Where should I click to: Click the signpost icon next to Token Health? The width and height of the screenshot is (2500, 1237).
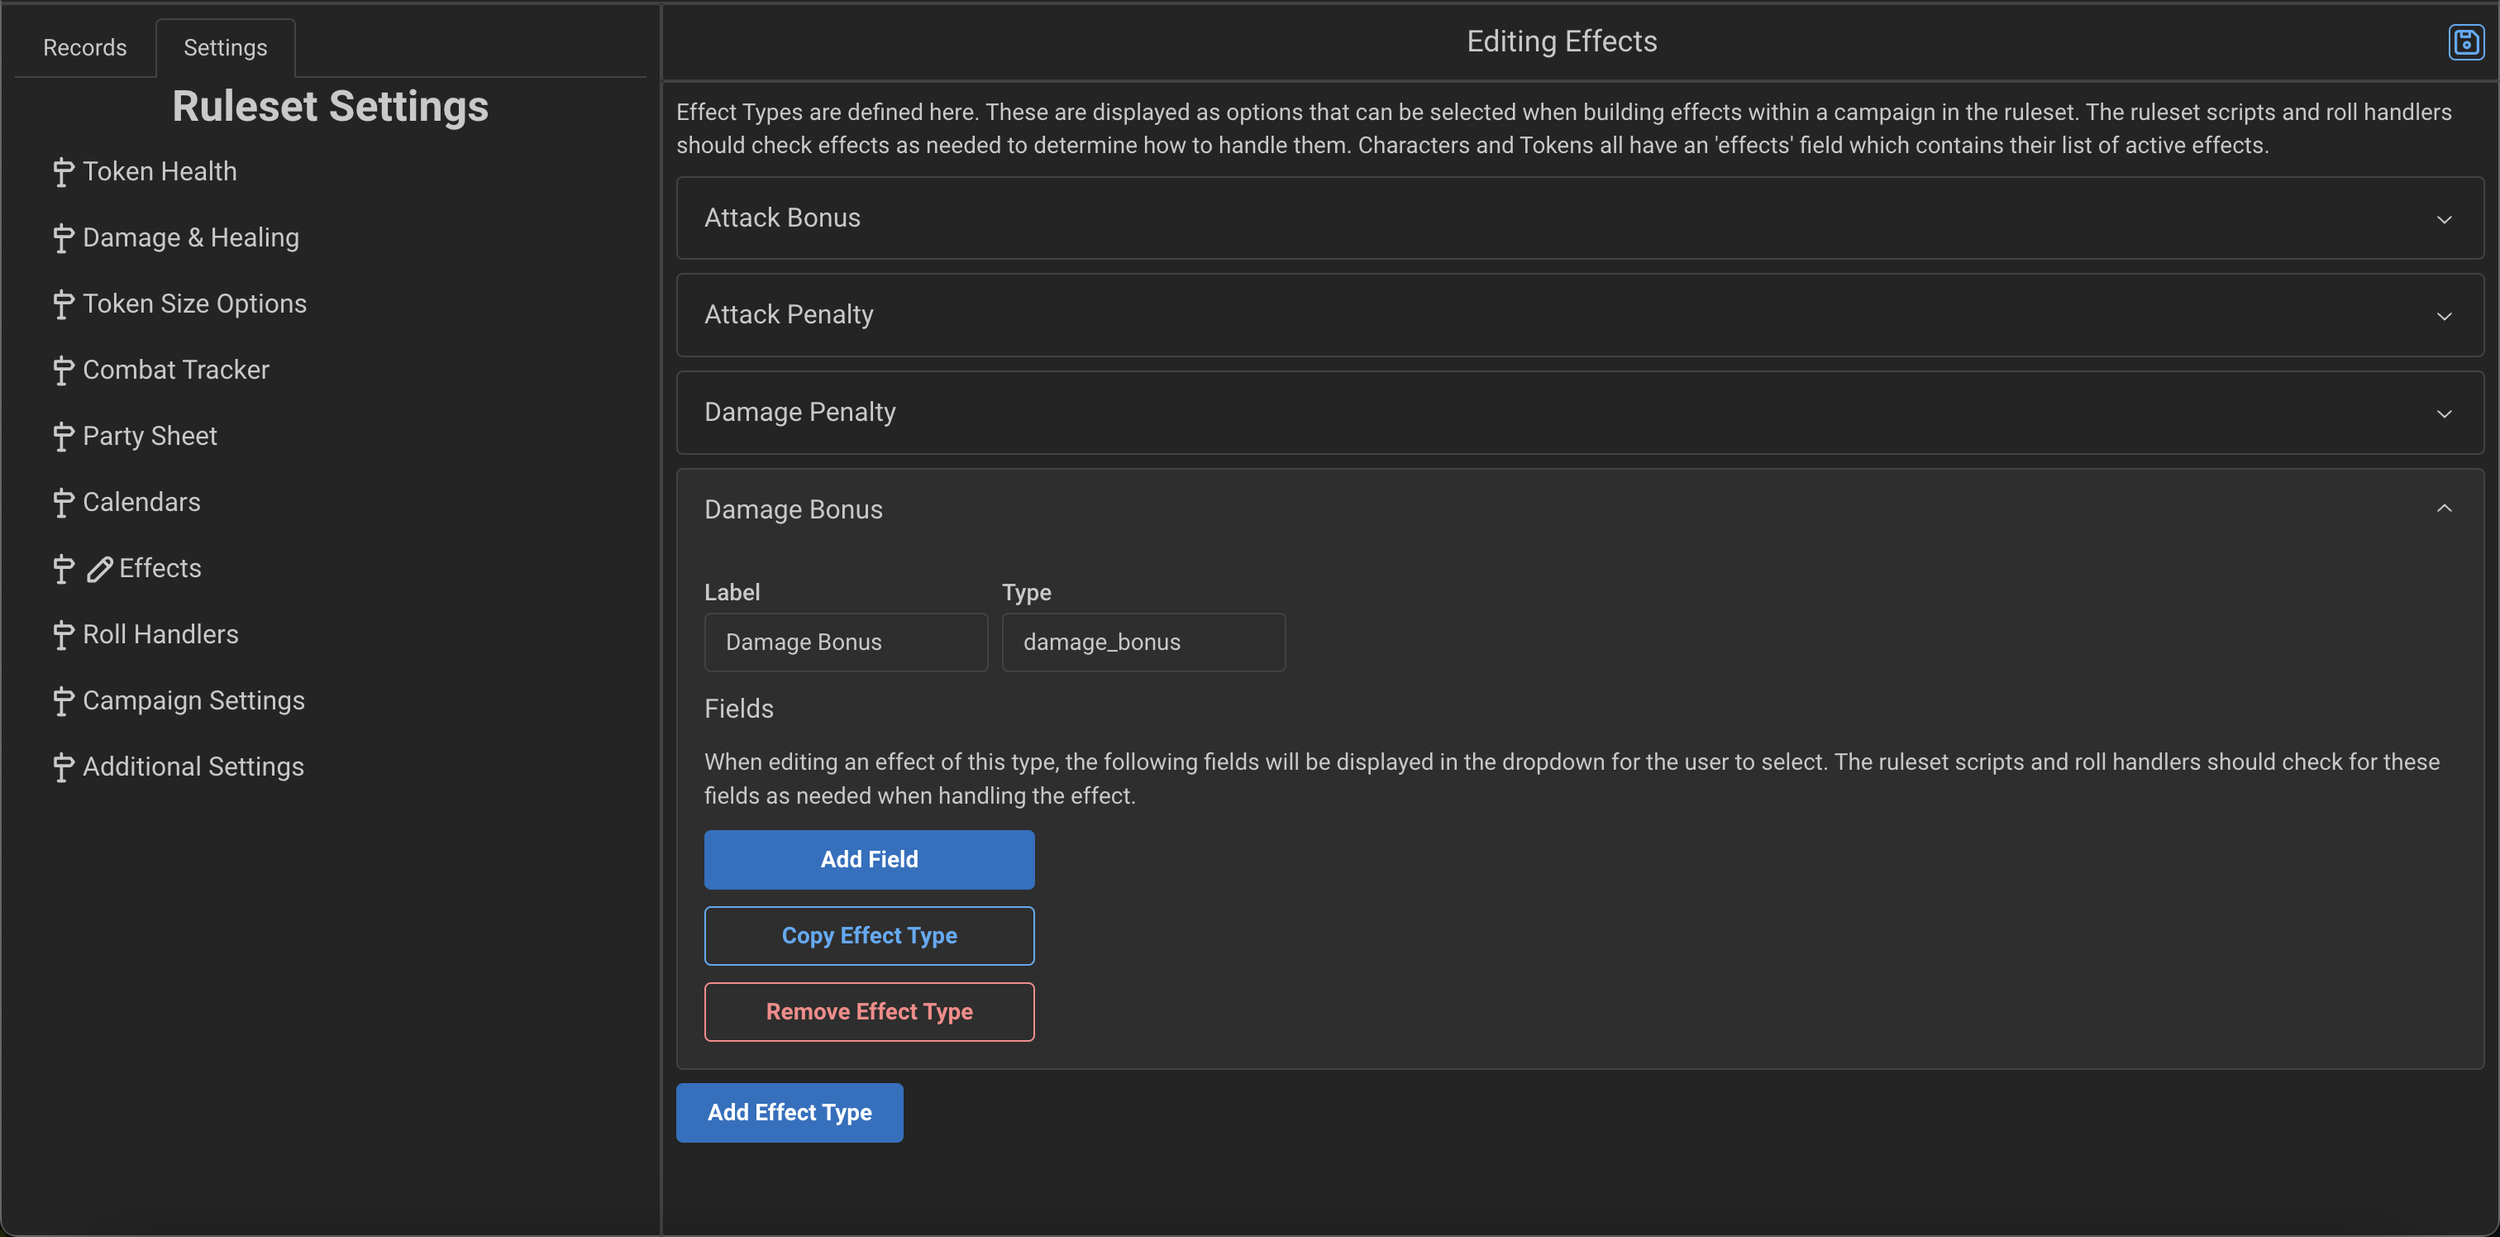[x=62, y=171]
